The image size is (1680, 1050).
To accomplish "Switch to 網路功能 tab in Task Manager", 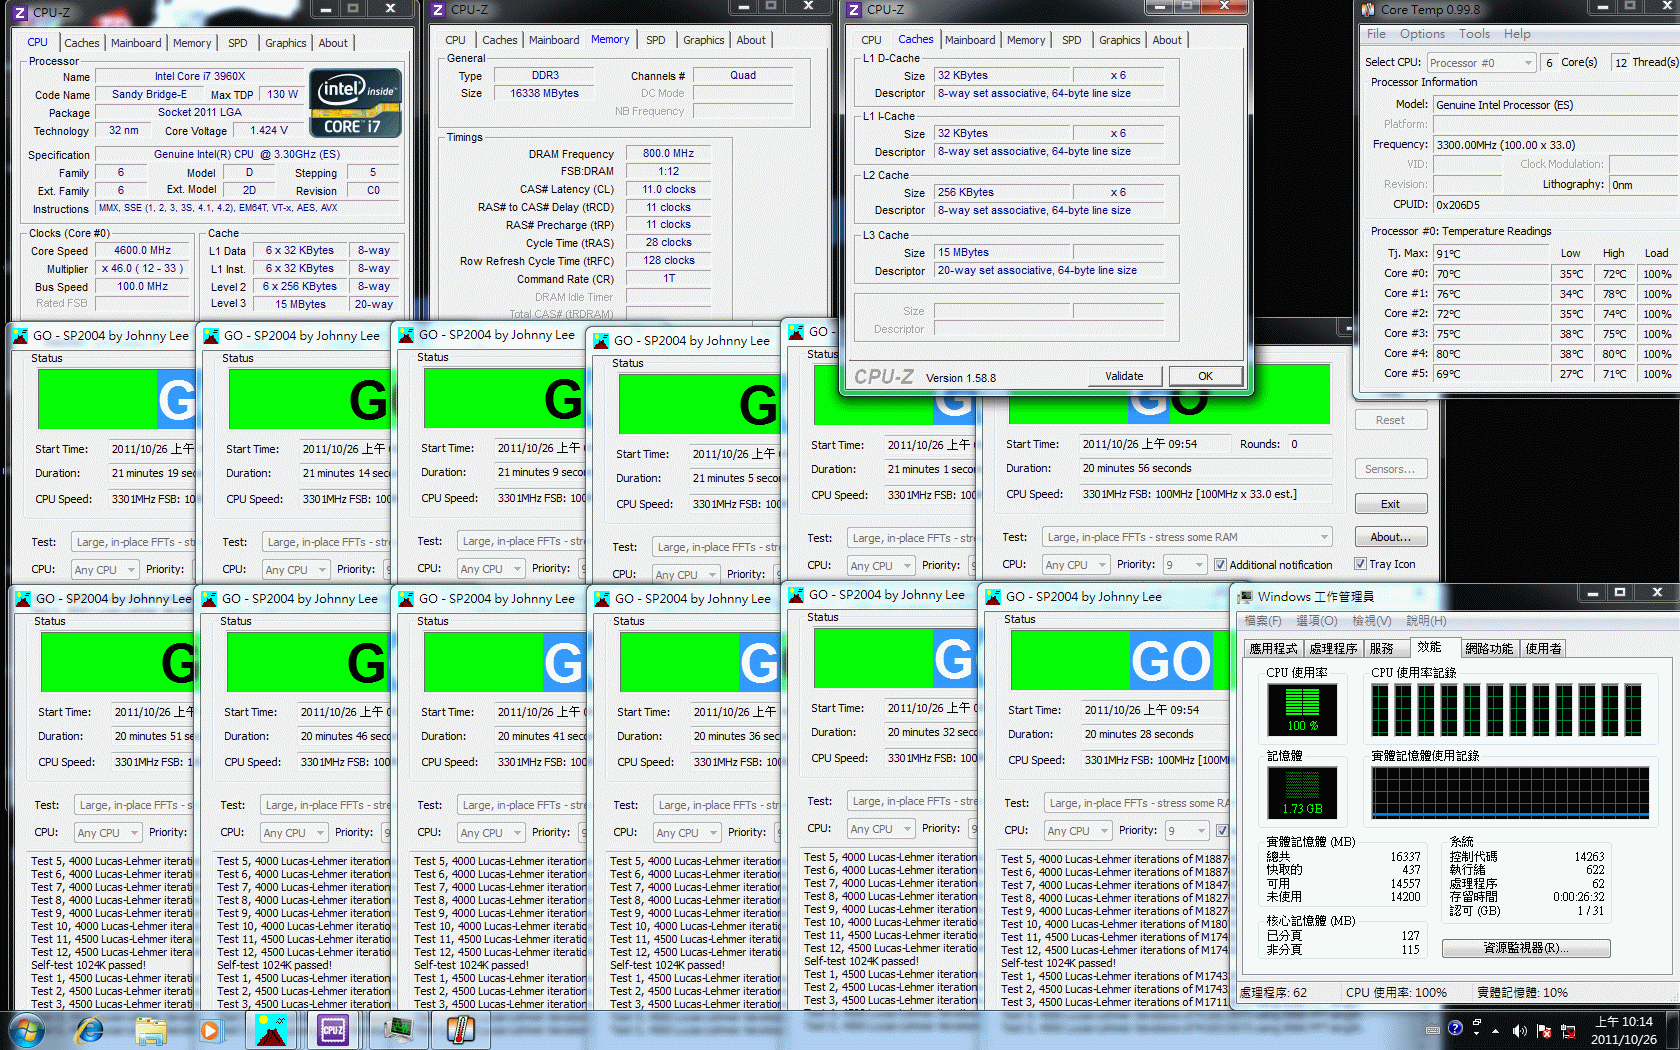I will [1488, 649].
